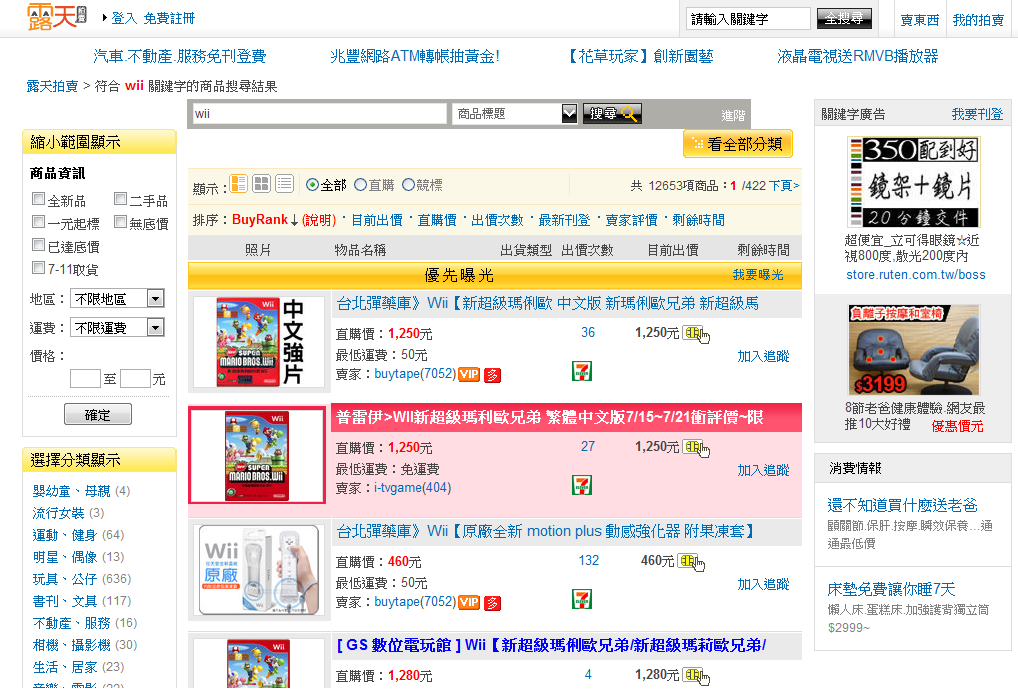Focus the 請輸入關鍵字 header search field
Image resolution: width=1018 pixels, height=698 pixels.
pos(748,19)
